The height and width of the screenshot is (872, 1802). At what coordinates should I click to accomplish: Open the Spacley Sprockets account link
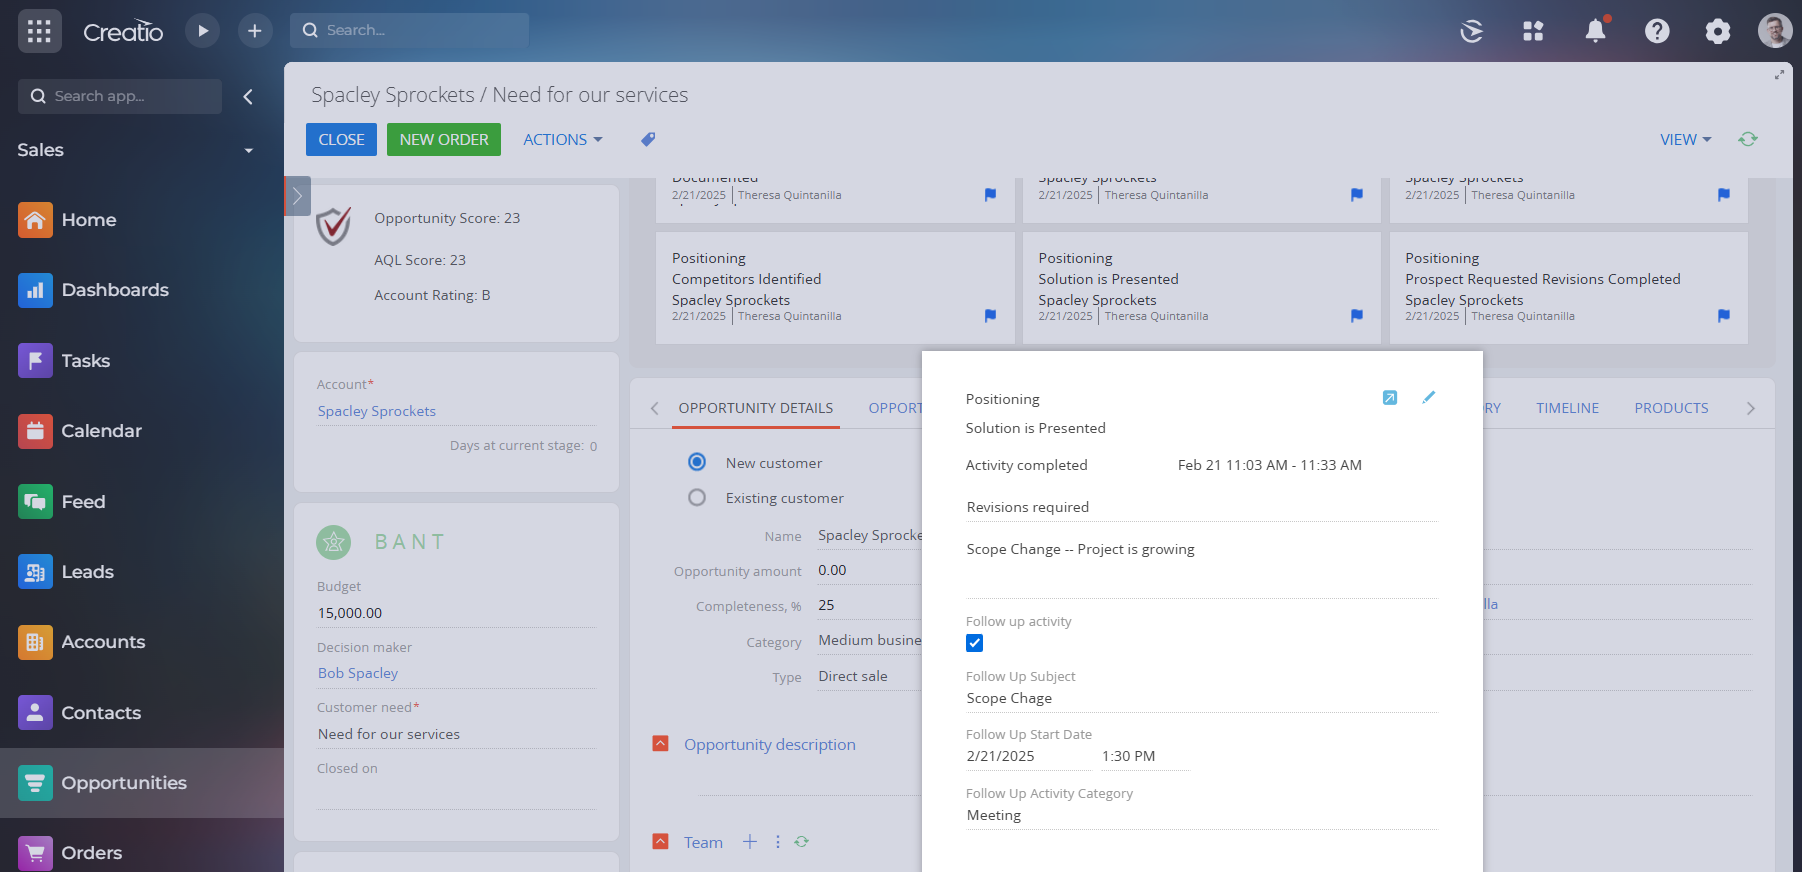pos(377,411)
